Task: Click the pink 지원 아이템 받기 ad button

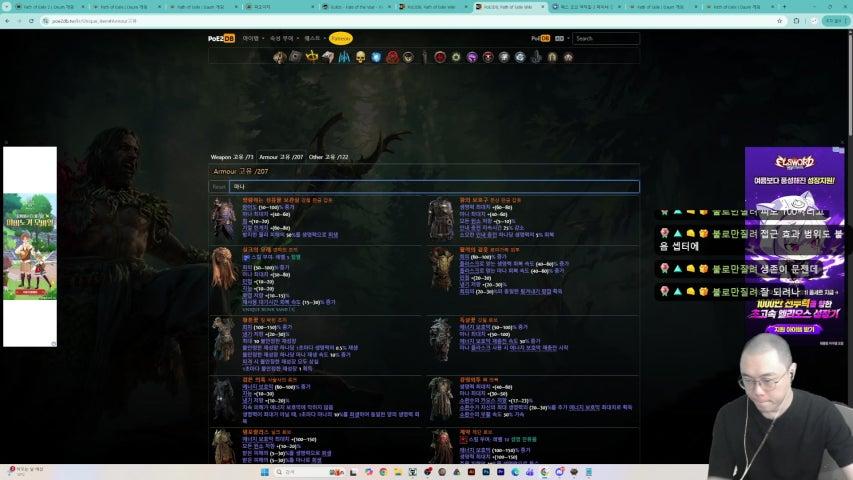Action: click(x=794, y=329)
